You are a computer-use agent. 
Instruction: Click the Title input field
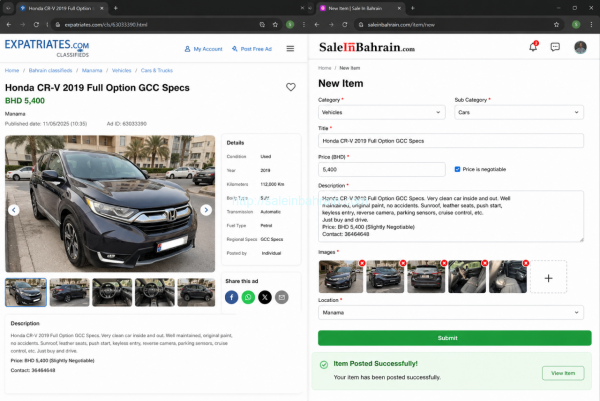click(451, 141)
